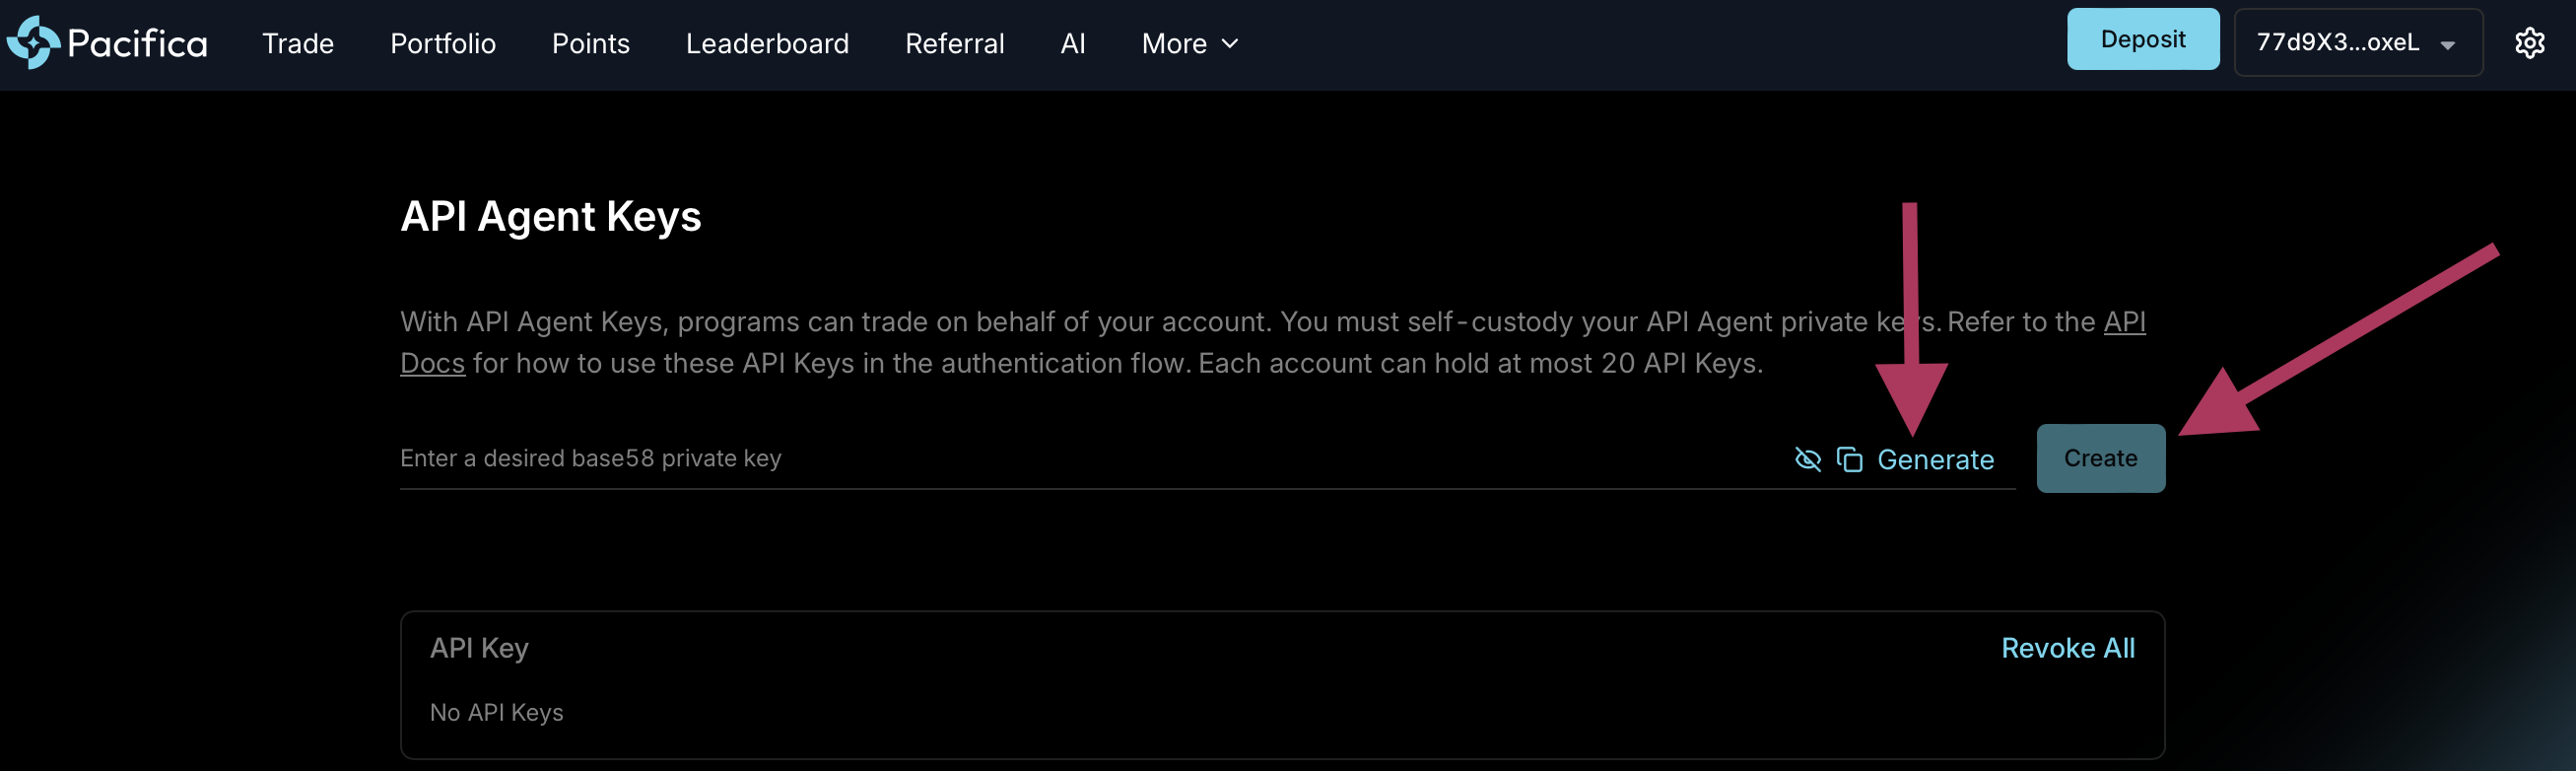Switch to the AI page
Image resolution: width=2576 pixels, height=771 pixels.
1072,44
